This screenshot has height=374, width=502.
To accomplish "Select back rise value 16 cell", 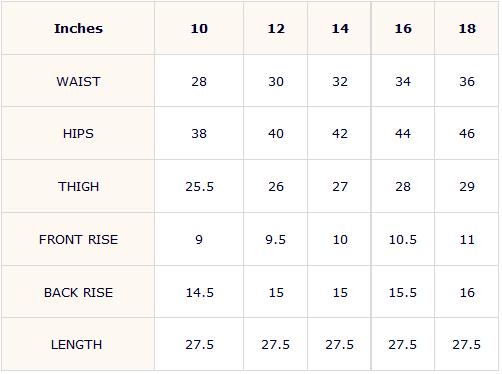I will click(x=467, y=292).
